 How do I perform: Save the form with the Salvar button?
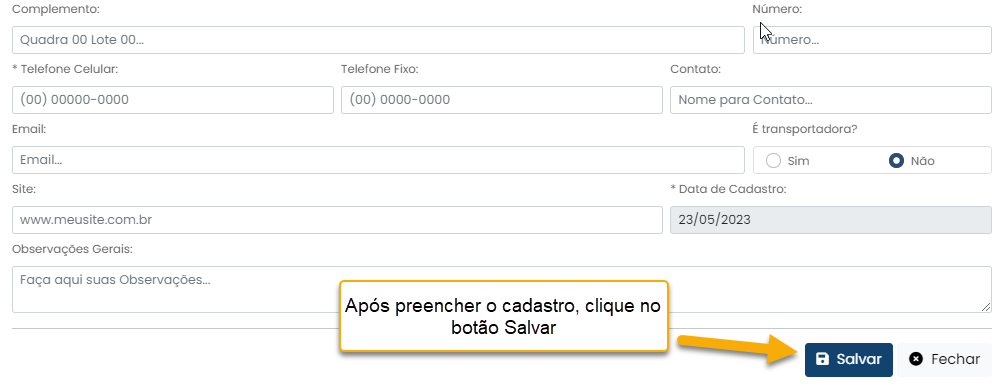[849, 359]
